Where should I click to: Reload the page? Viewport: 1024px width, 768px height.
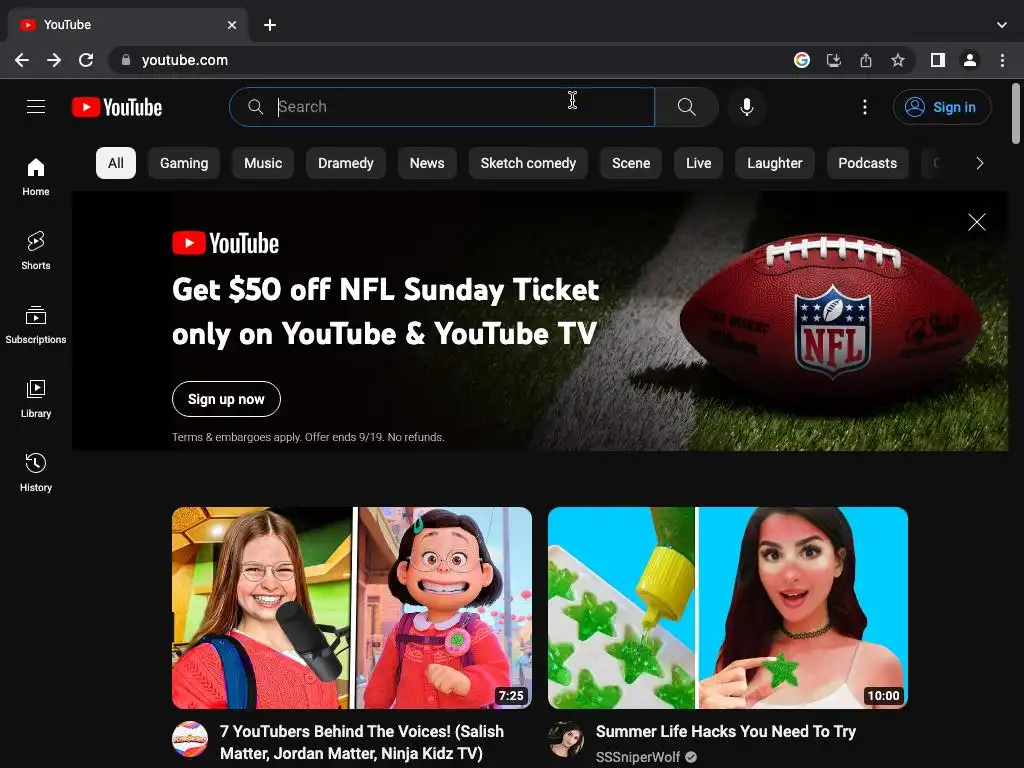click(x=86, y=60)
